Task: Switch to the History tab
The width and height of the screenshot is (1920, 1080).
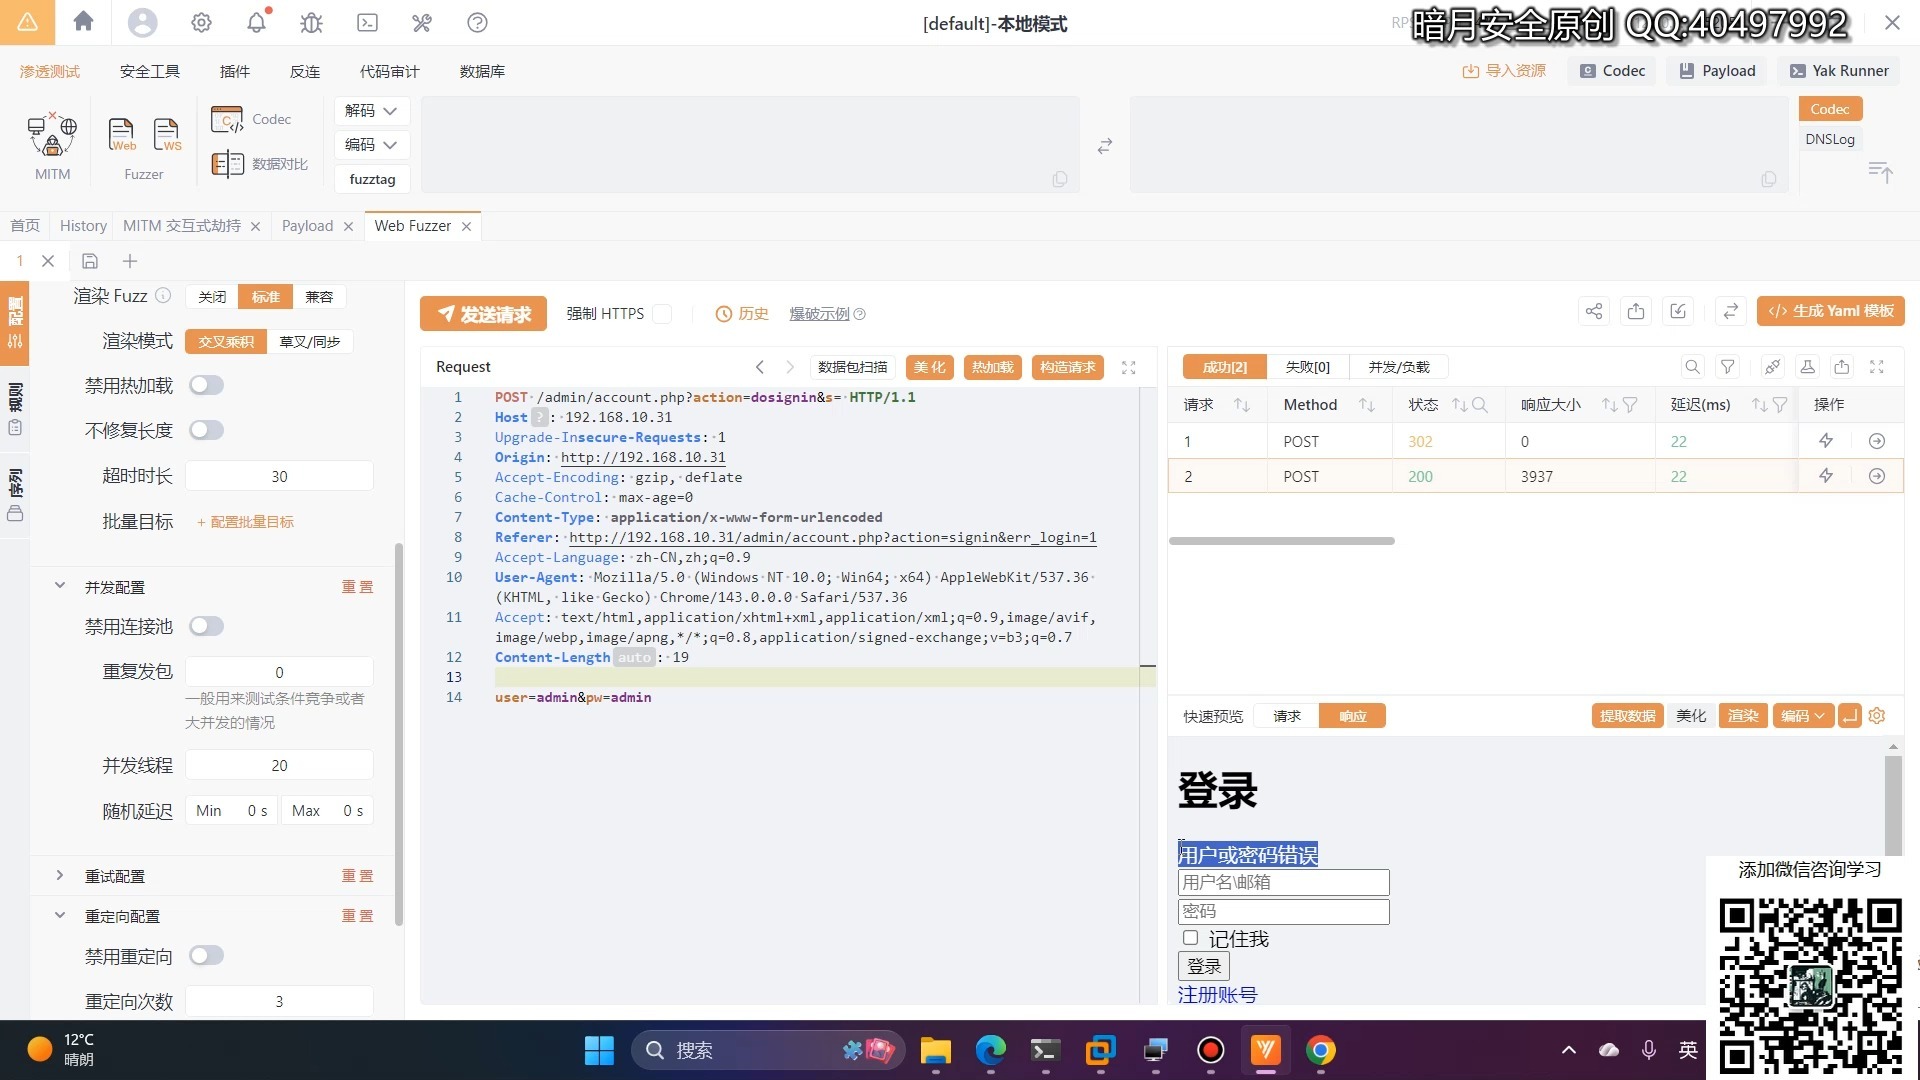Action: pos(83,226)
